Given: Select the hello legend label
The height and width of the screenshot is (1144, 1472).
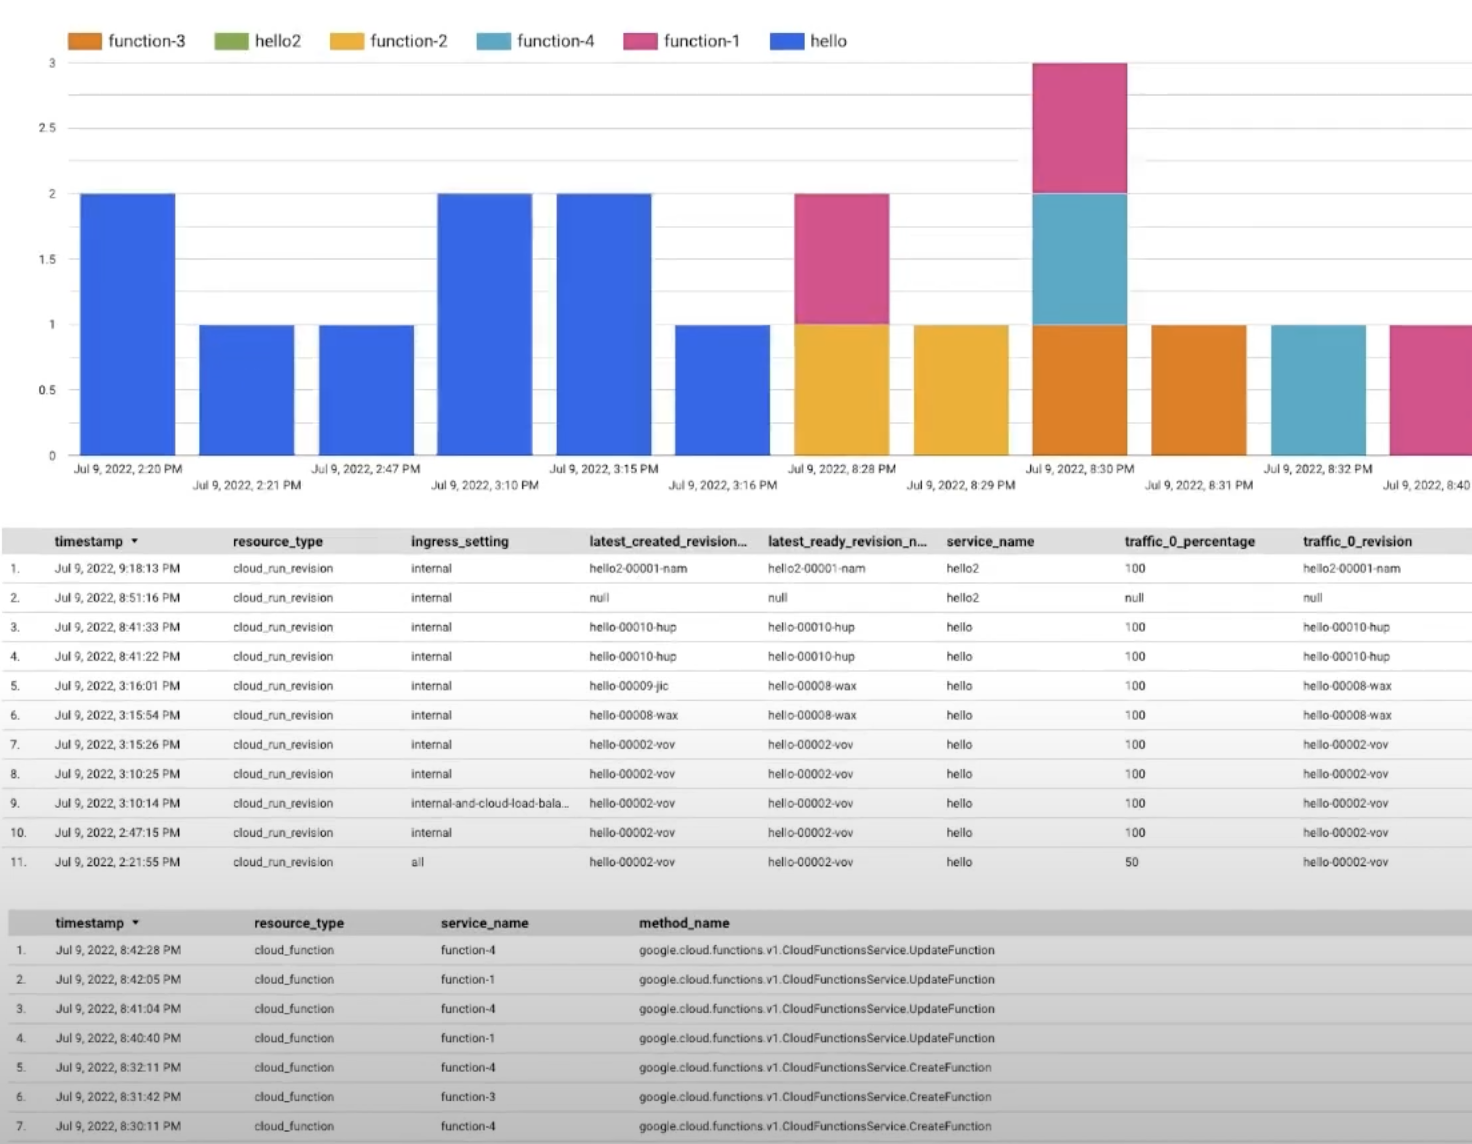Looking at the screenshot, I should [828, 41].
